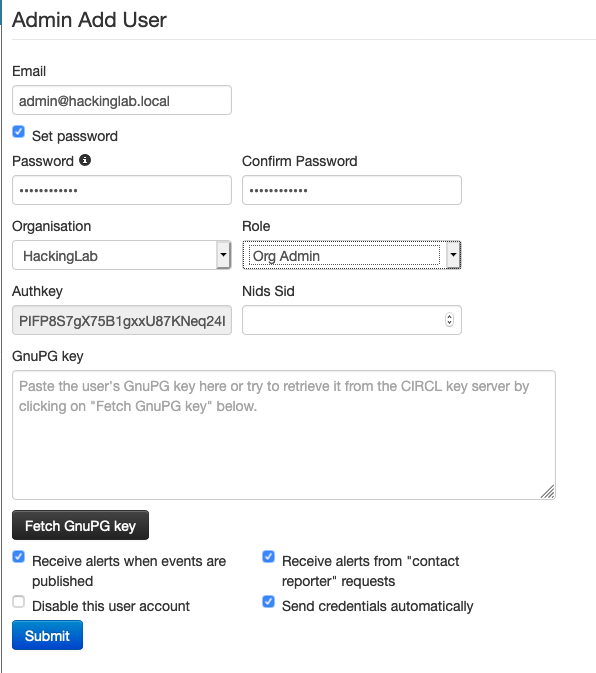Toggle alerts from contact reporter requests
This screenshot has height=673, width=596.
point(269,557)
